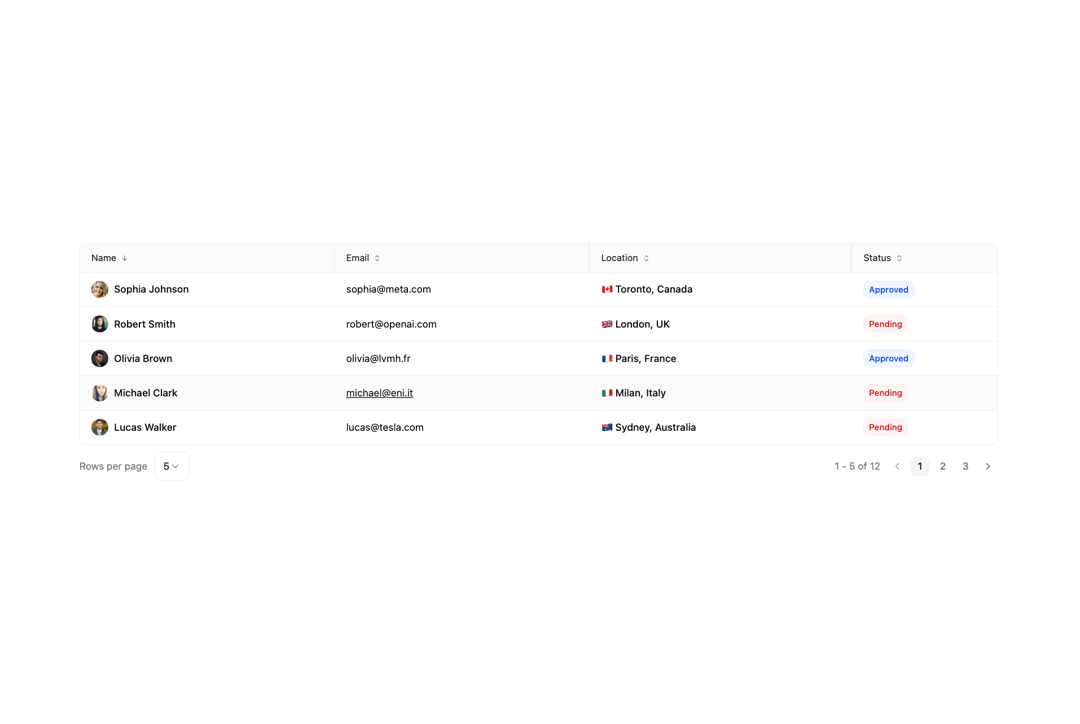1080x724 pixels.
Task: Click the Email column sort icon
Action: (377, 258)
